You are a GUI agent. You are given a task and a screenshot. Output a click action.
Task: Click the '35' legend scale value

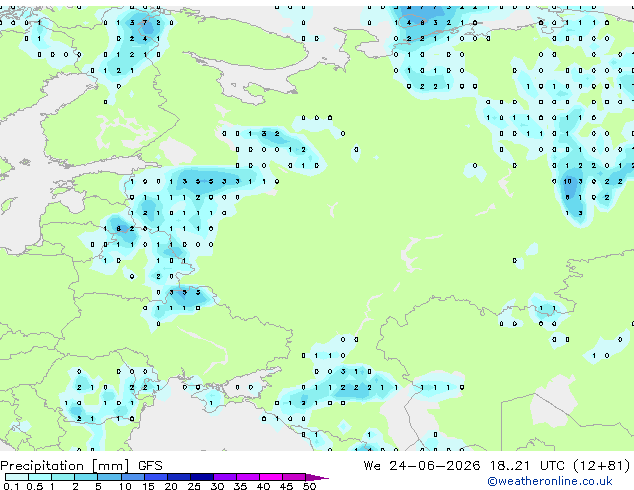[x=240, y=486]
